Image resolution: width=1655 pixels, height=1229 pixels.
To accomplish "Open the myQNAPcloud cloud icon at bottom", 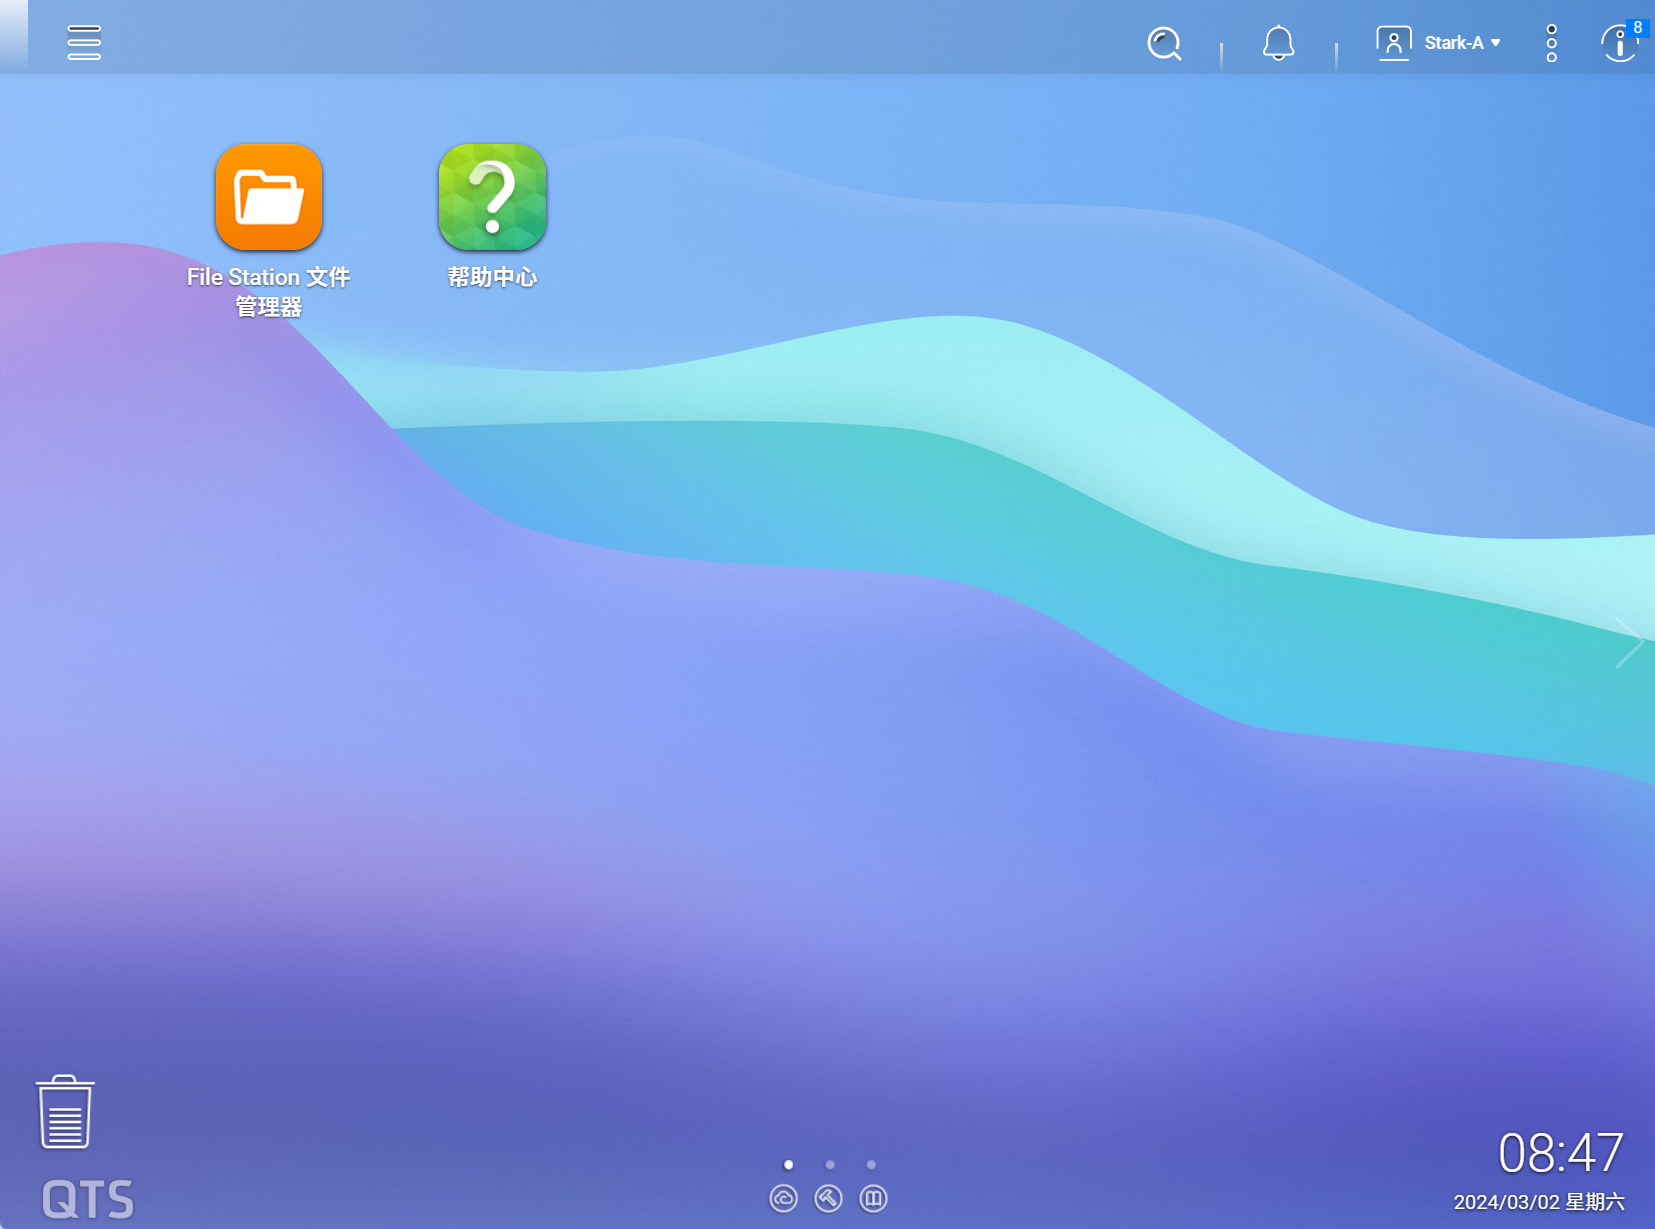I will [783, 1198].
